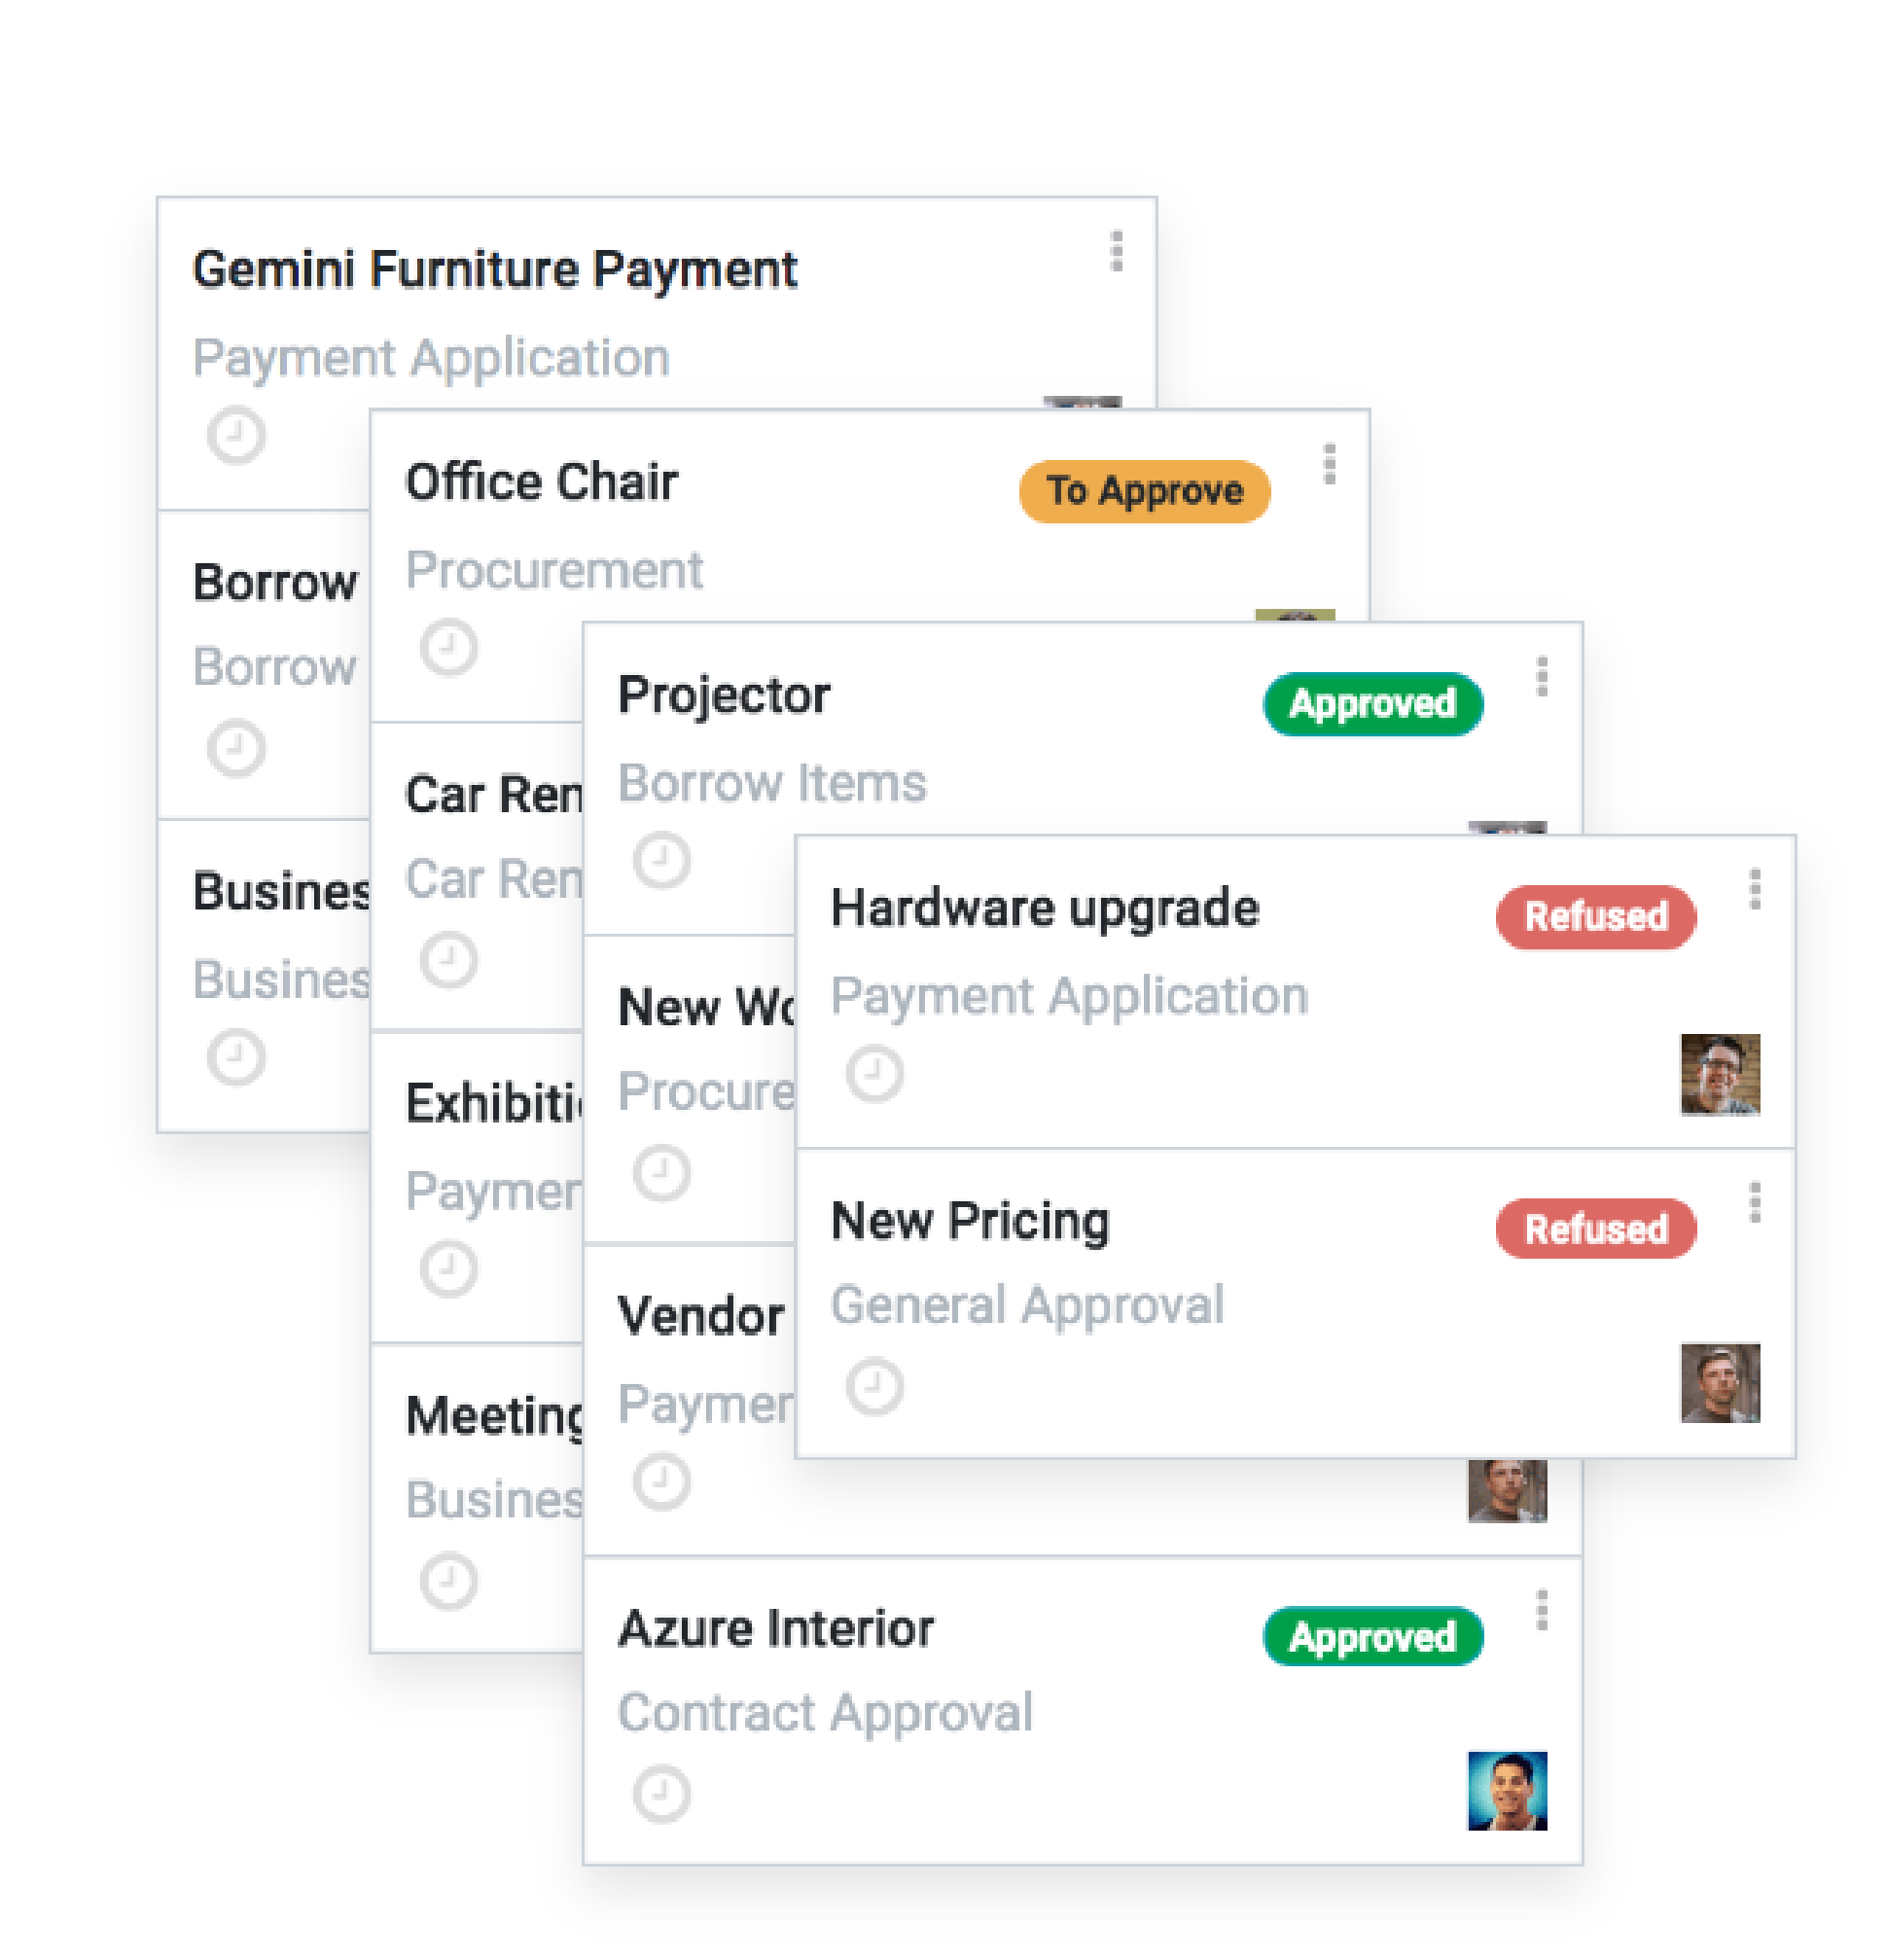Open options menu on Azure Interior card
The width and height of the screenshot is (1886, 1960).
(1542, 1610)
